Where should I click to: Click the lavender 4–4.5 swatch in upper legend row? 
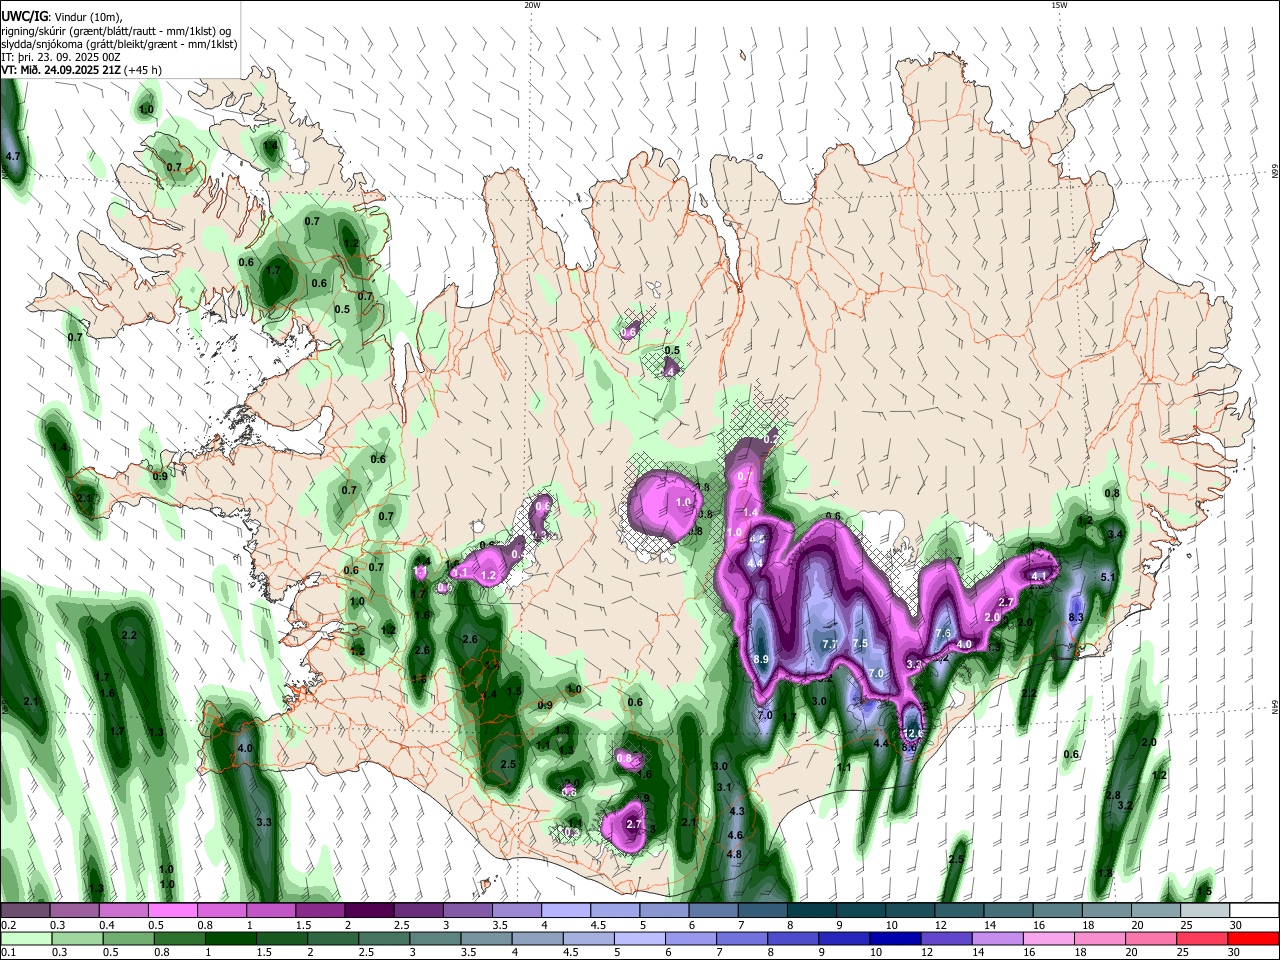point(565,910)
